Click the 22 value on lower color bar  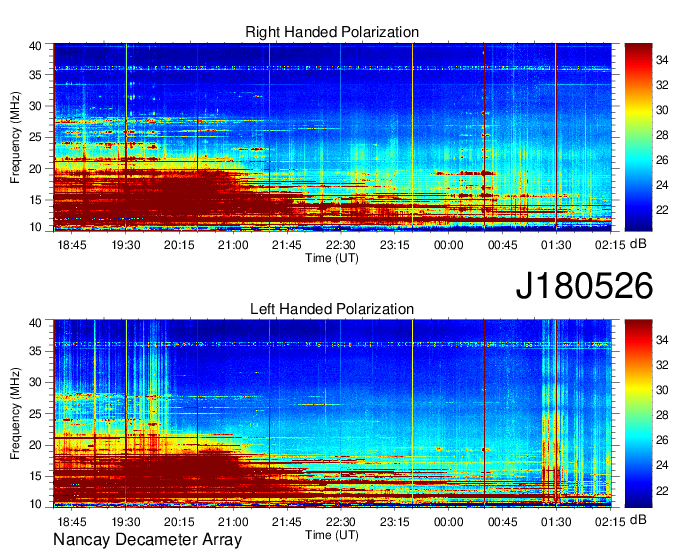click(662, 491)
